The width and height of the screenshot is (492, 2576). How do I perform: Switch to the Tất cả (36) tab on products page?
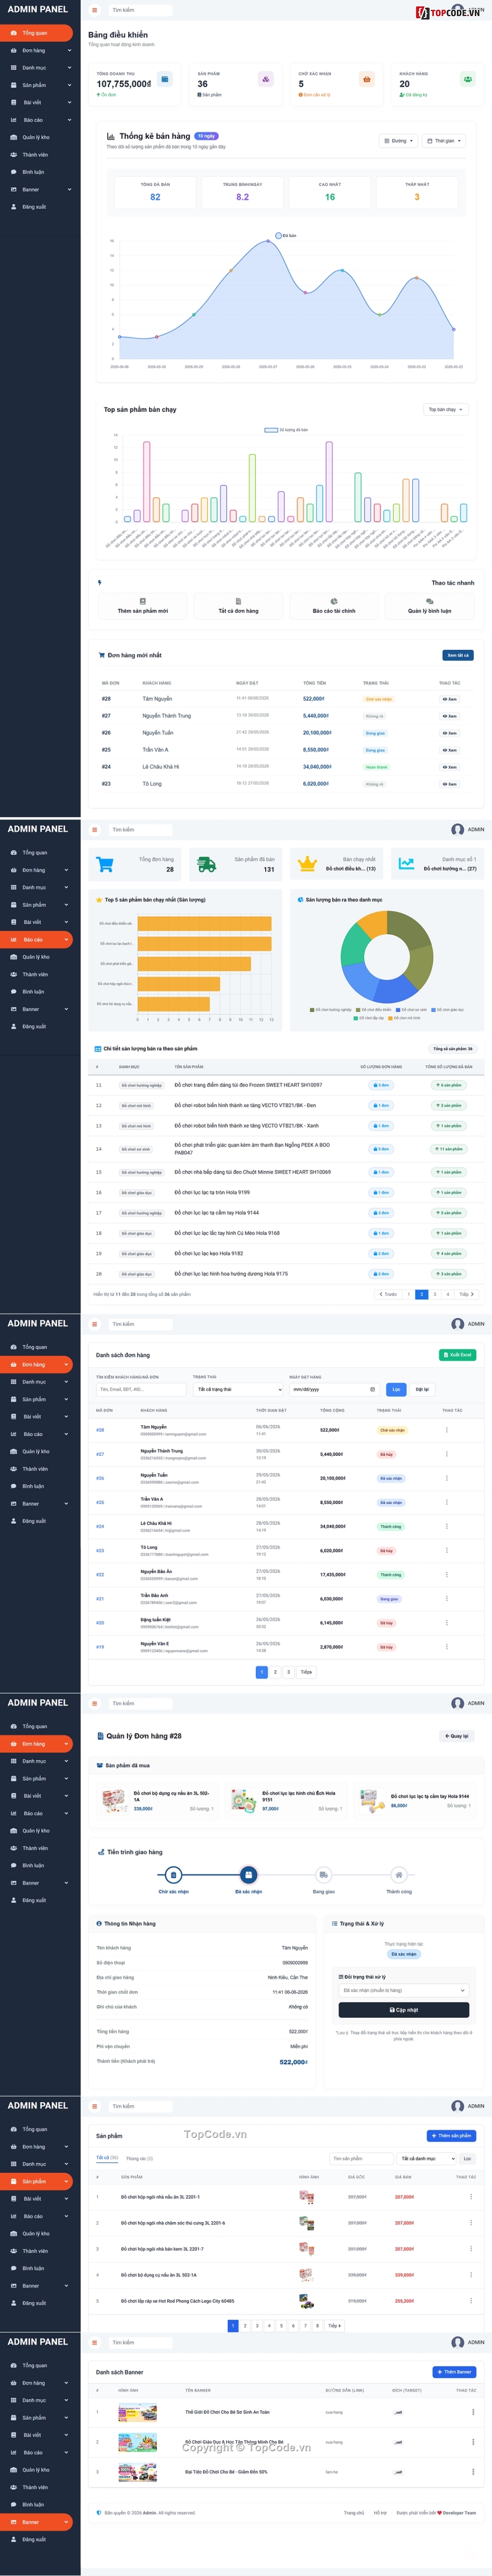click(107, 2158)
